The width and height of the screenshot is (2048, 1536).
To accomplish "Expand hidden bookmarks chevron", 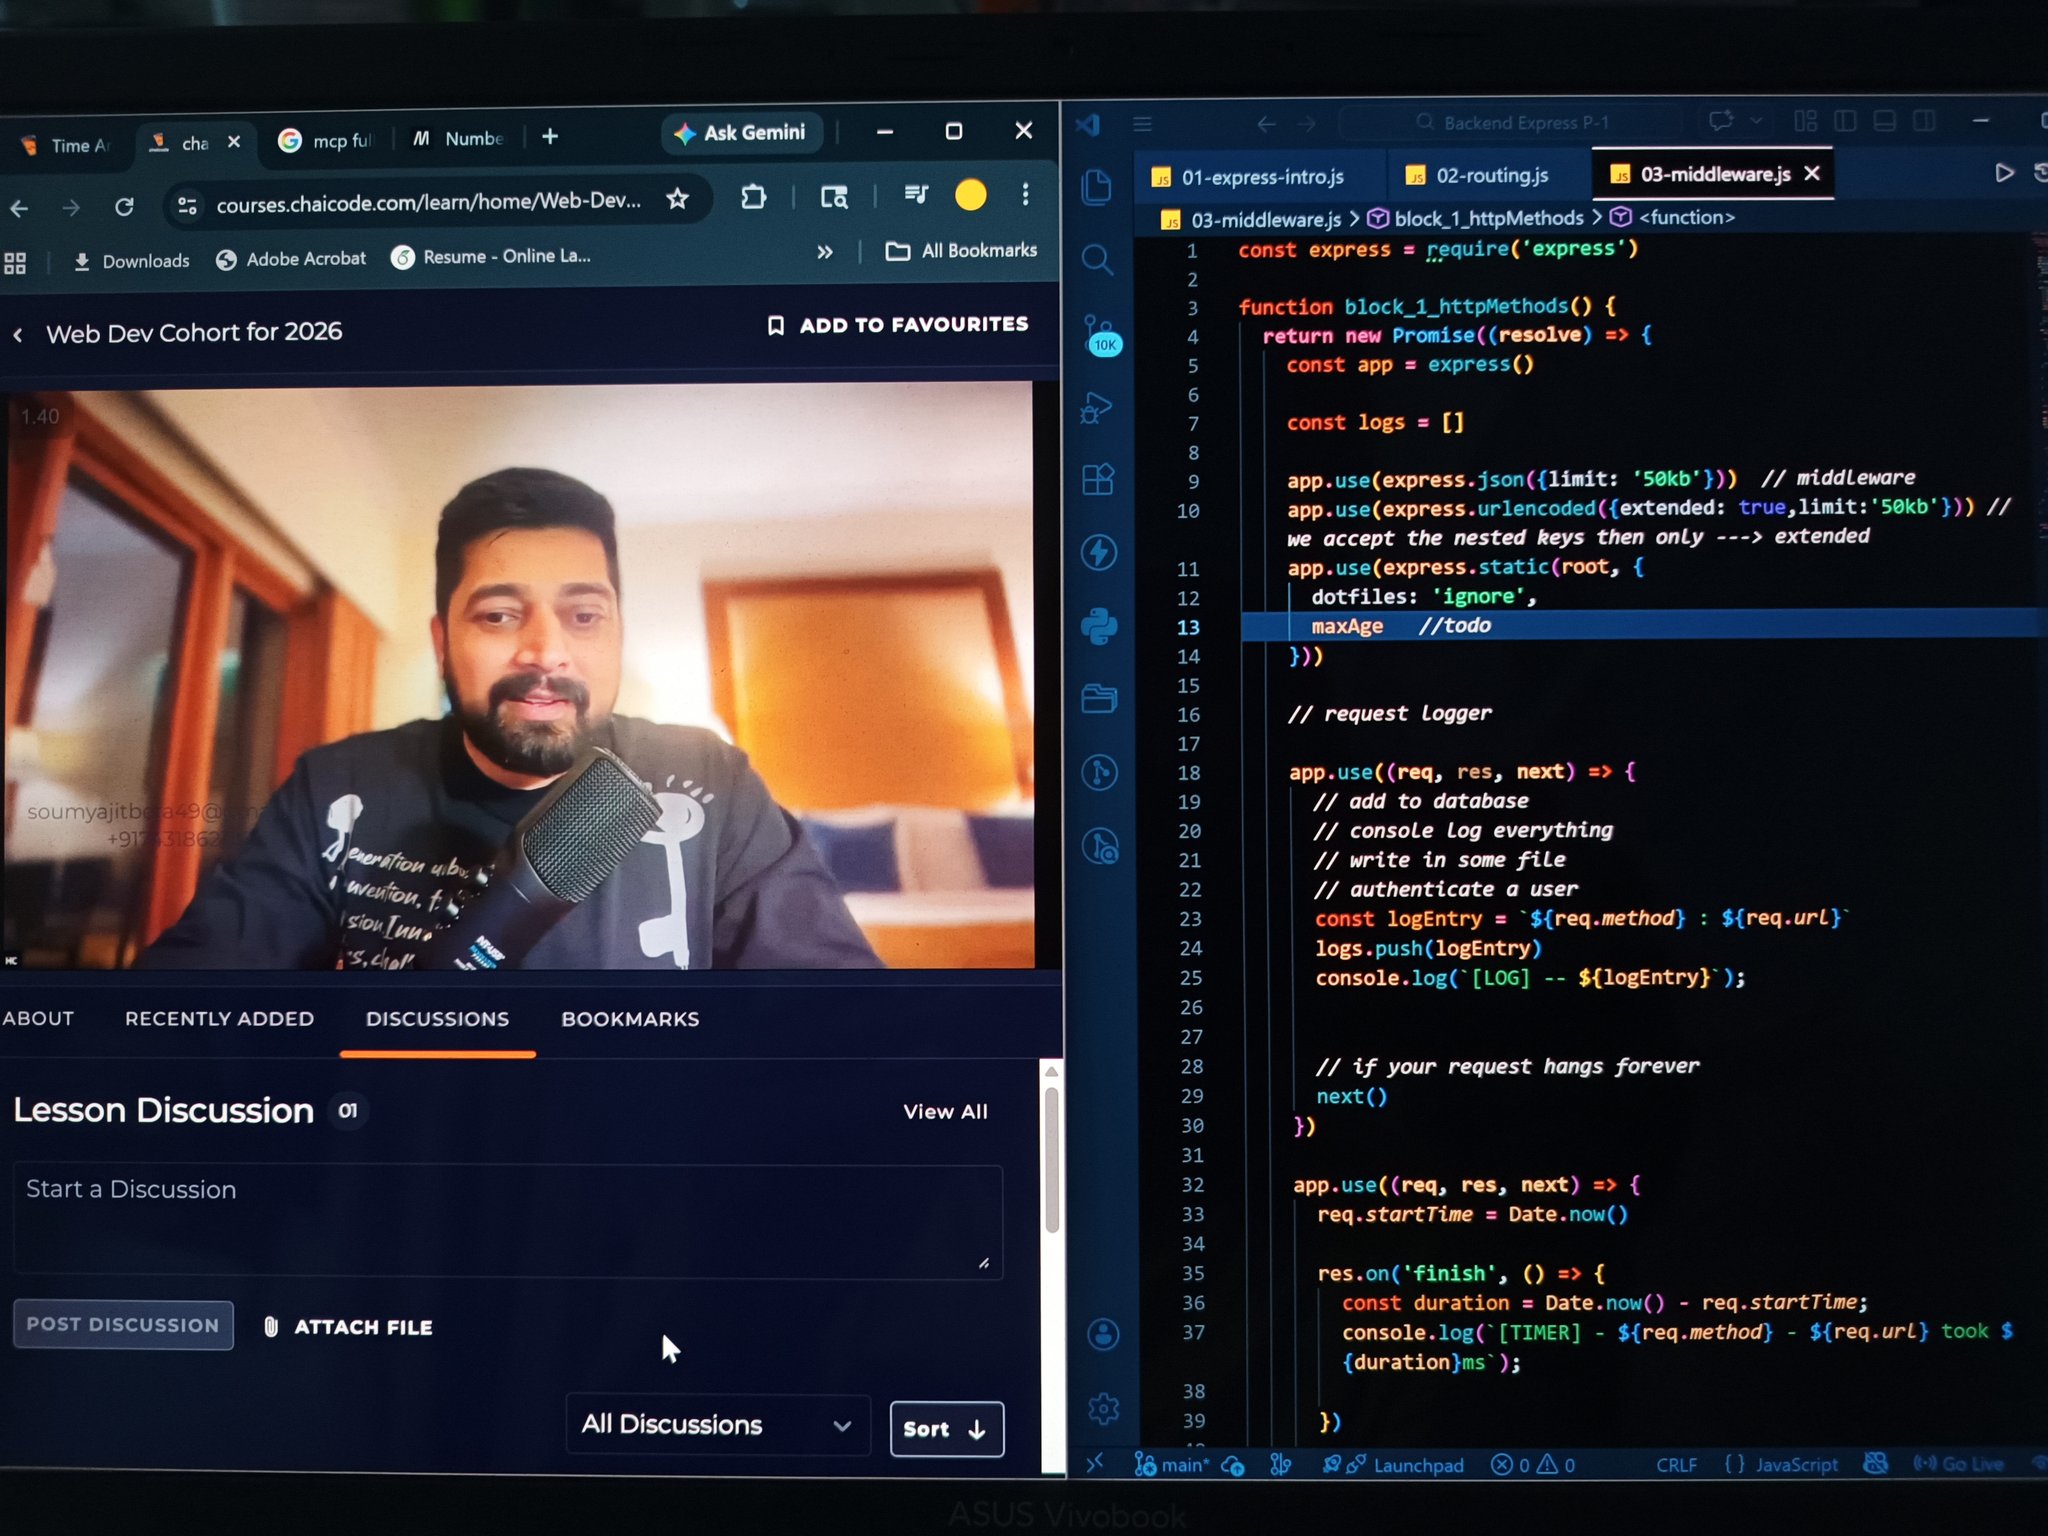I will point(824,252).
